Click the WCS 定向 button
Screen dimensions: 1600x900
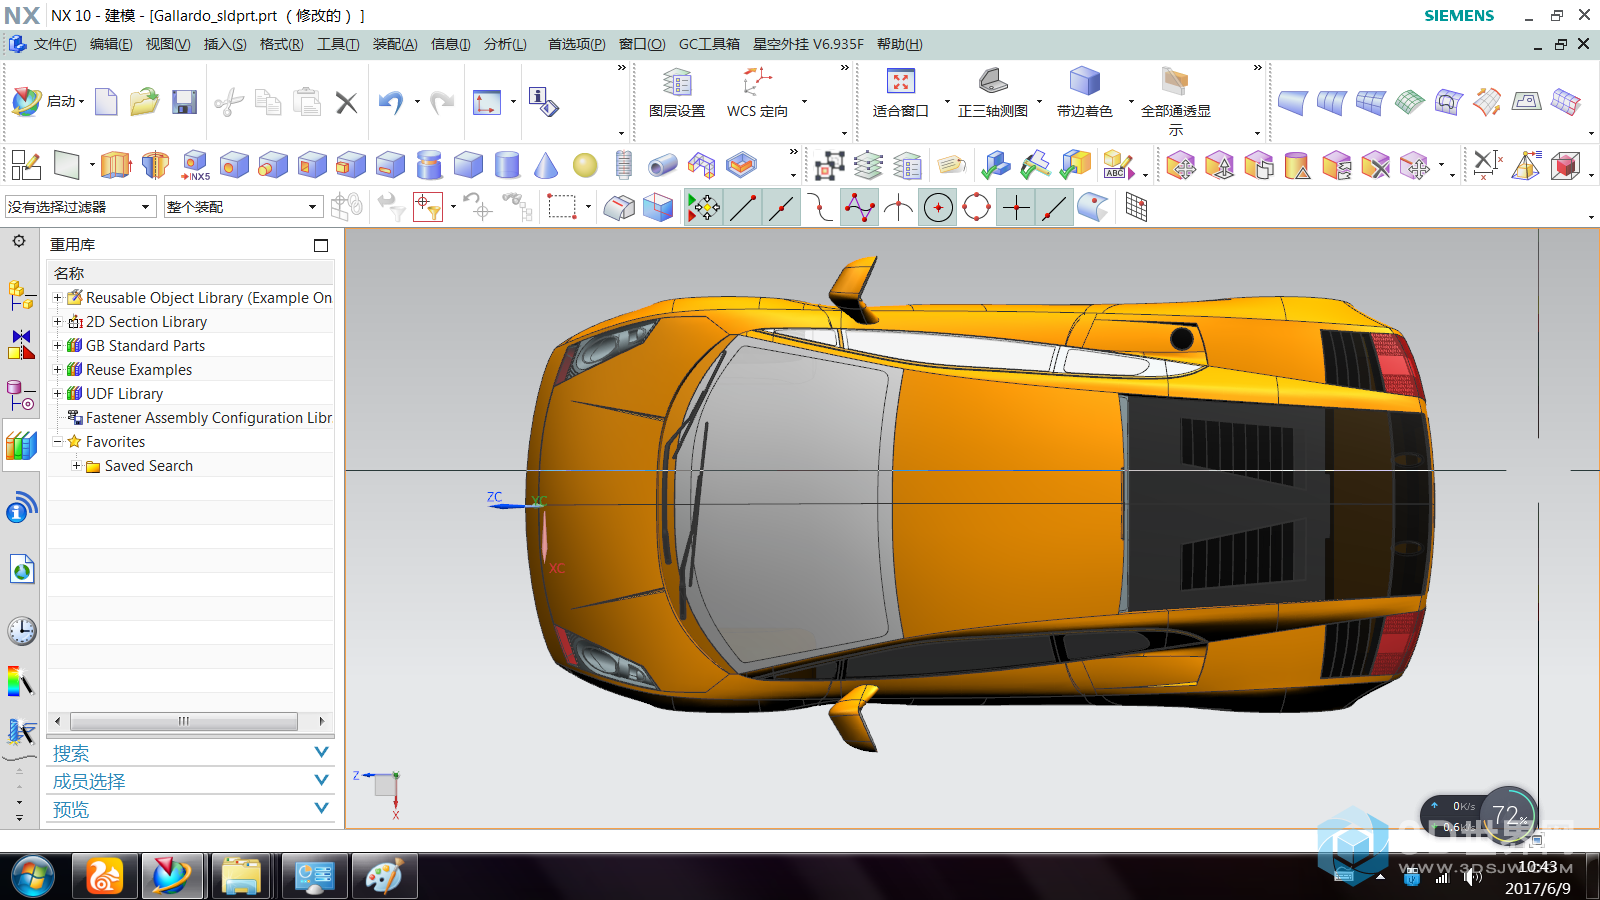click(x=757, y=93)
